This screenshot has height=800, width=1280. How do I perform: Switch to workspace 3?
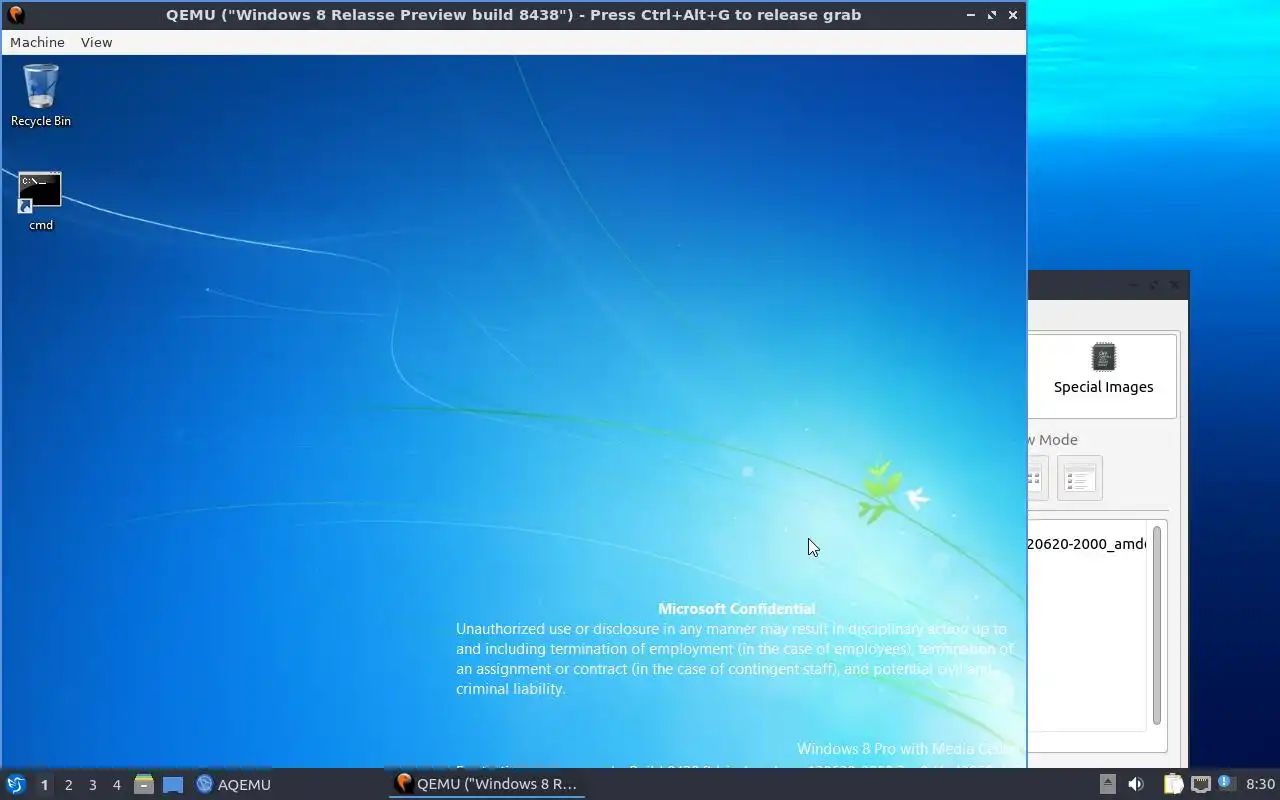pyautogui.click(x=92, y=785)
